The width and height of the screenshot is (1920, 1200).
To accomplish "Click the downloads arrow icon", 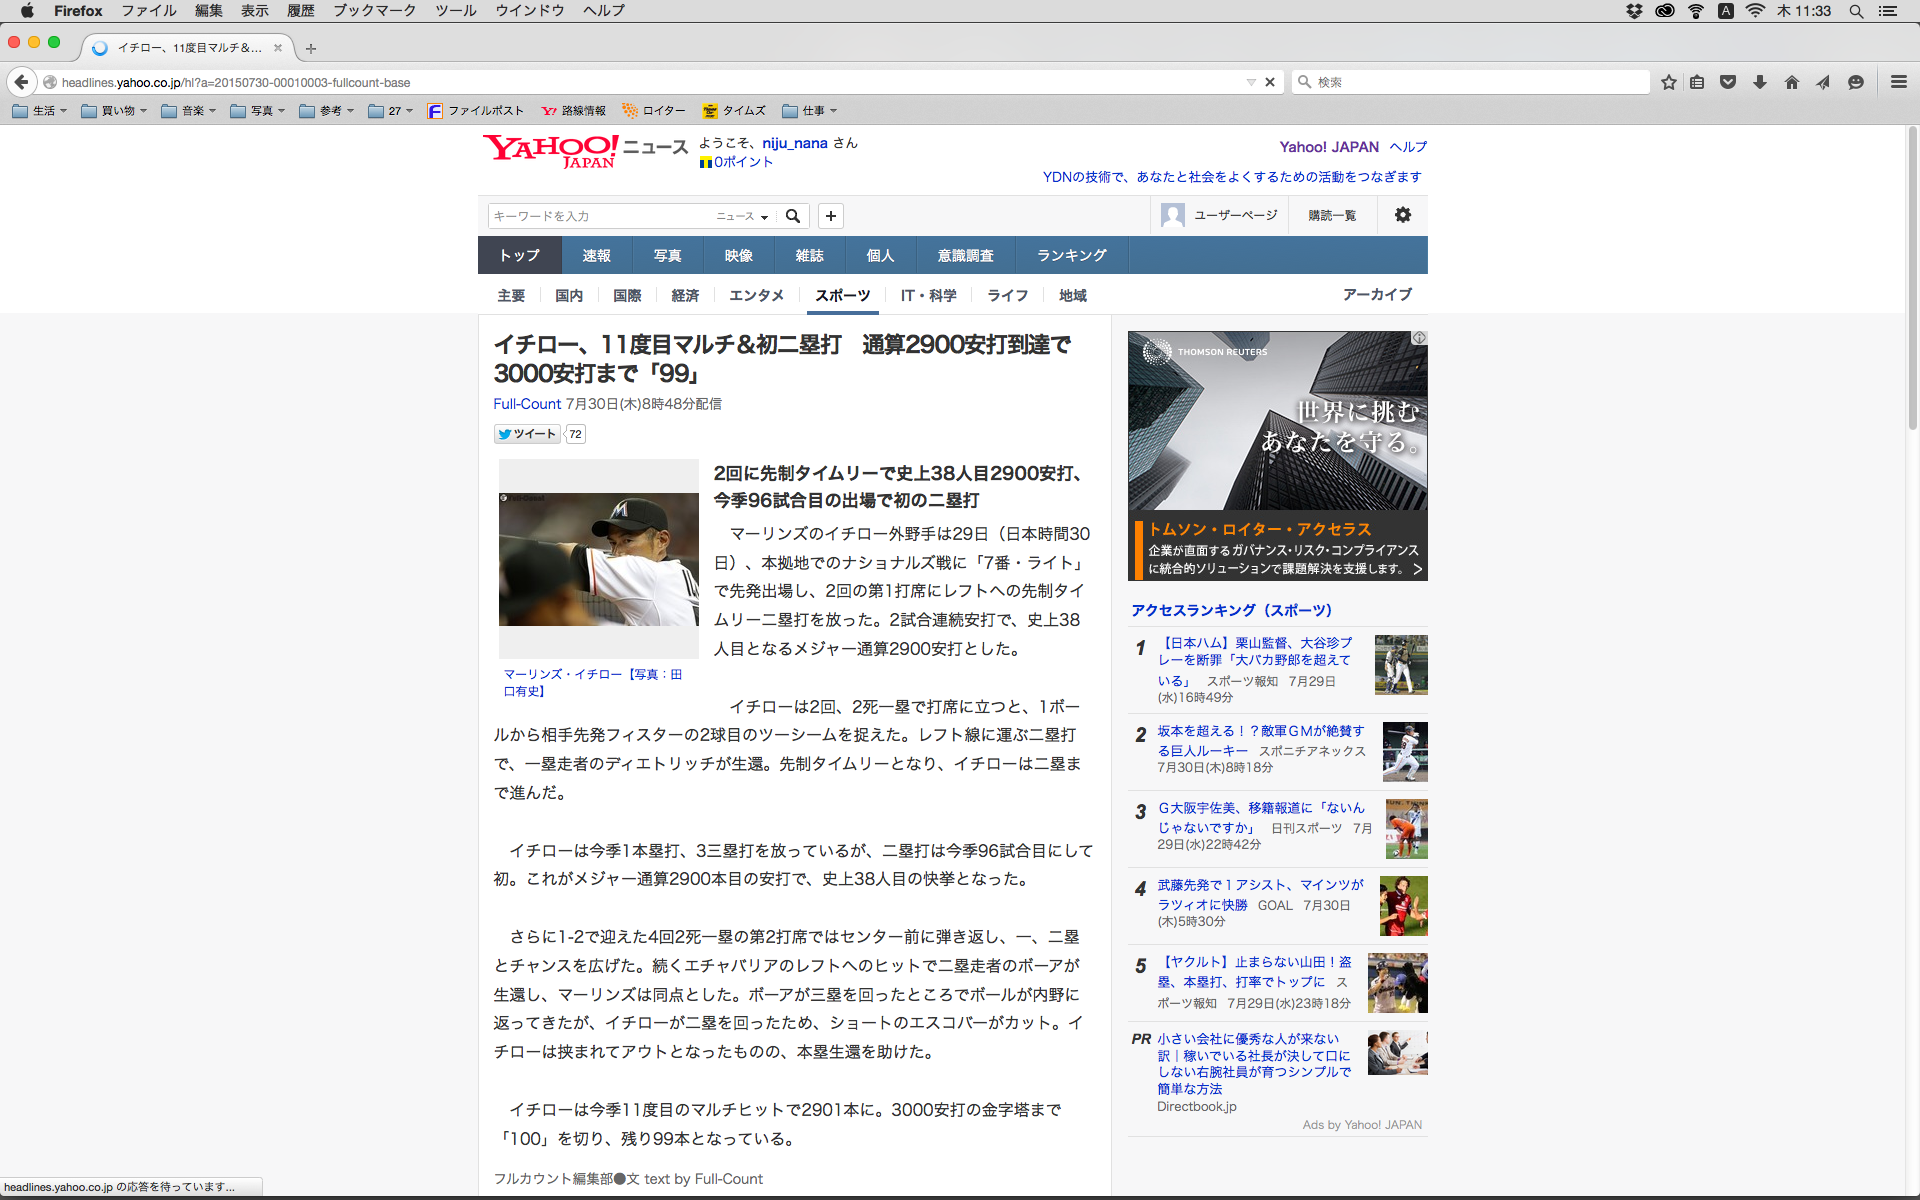I will (1760, 82).
